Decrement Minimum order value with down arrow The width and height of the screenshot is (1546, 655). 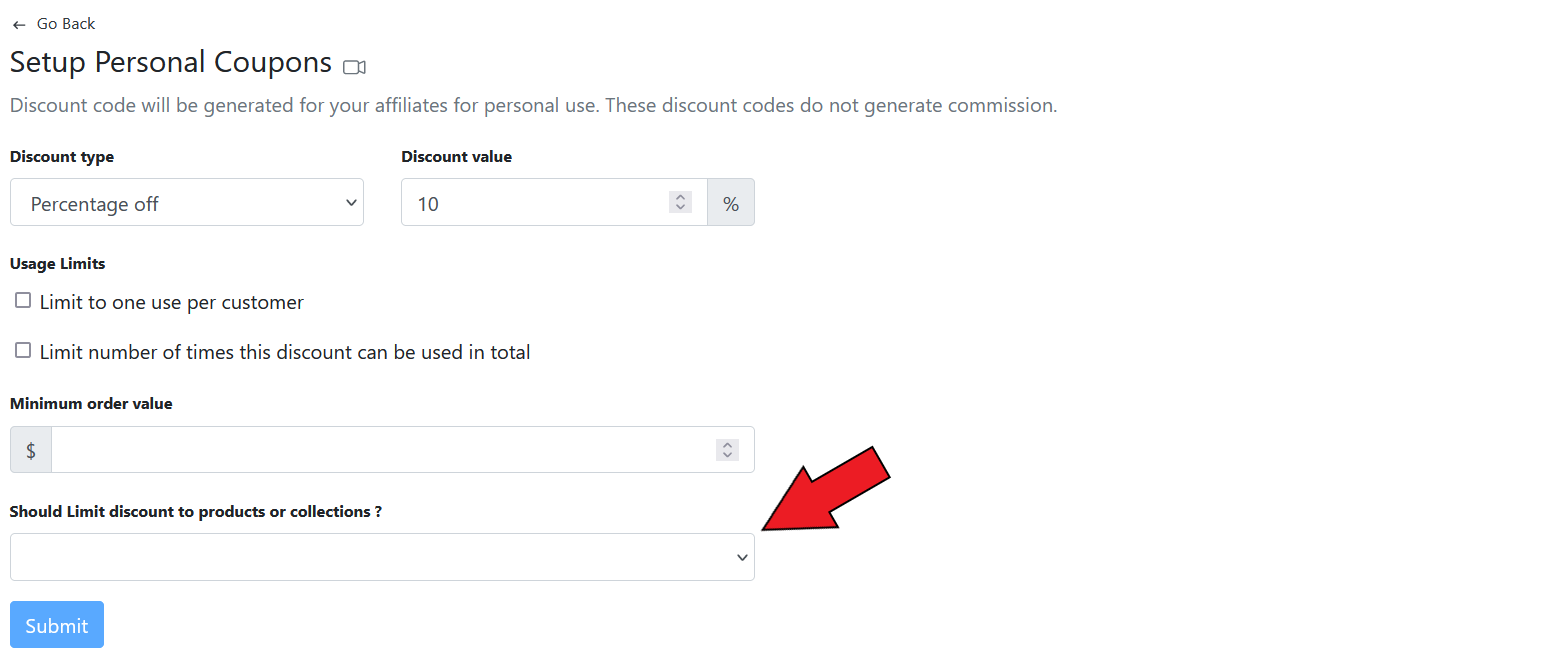point(728,456)
